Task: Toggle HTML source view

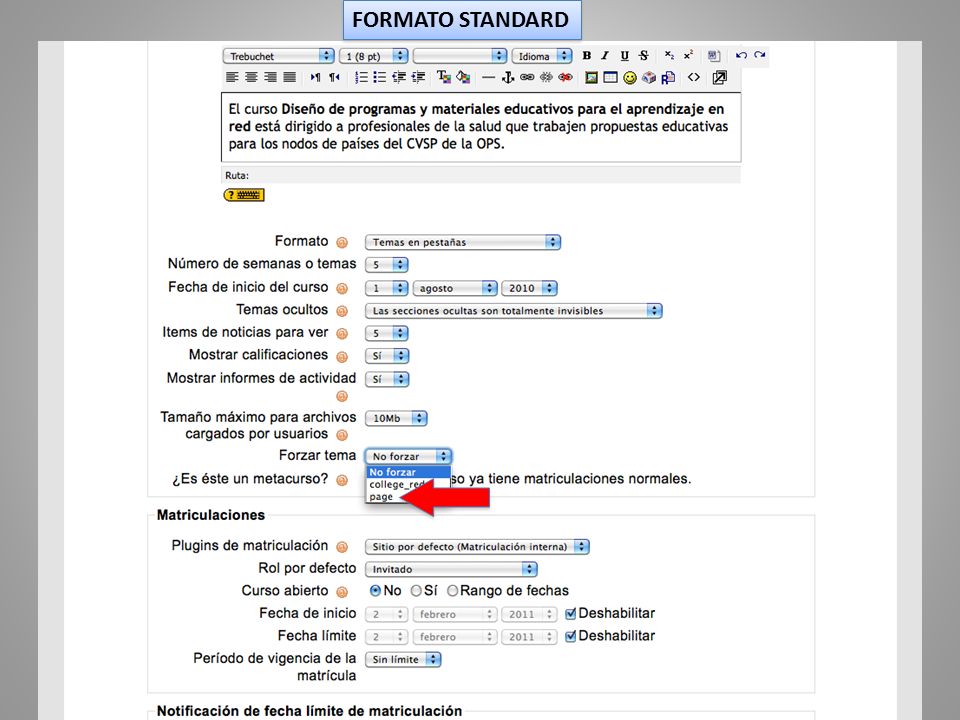Action: [694, 77]
